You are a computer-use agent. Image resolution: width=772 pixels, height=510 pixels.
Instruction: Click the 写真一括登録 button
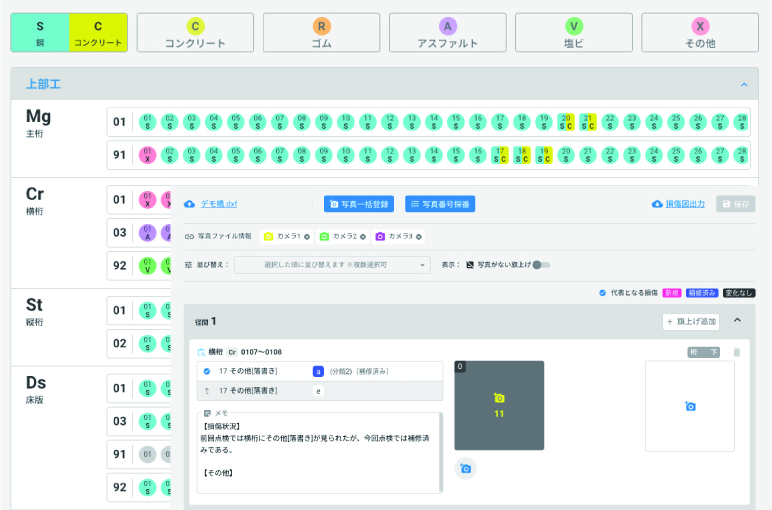click(x=359, y=204)
